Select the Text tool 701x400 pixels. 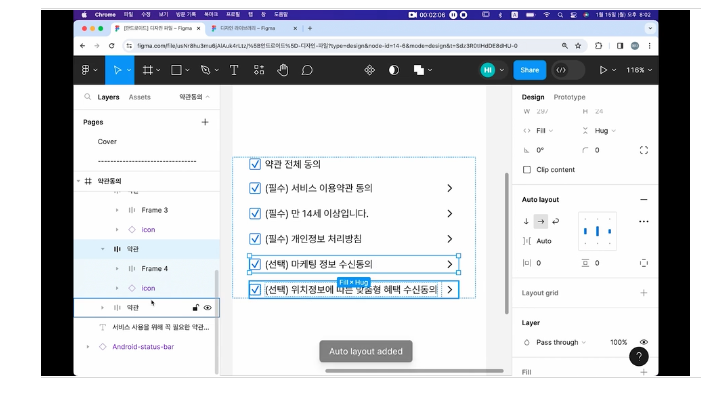coord(234,70)
